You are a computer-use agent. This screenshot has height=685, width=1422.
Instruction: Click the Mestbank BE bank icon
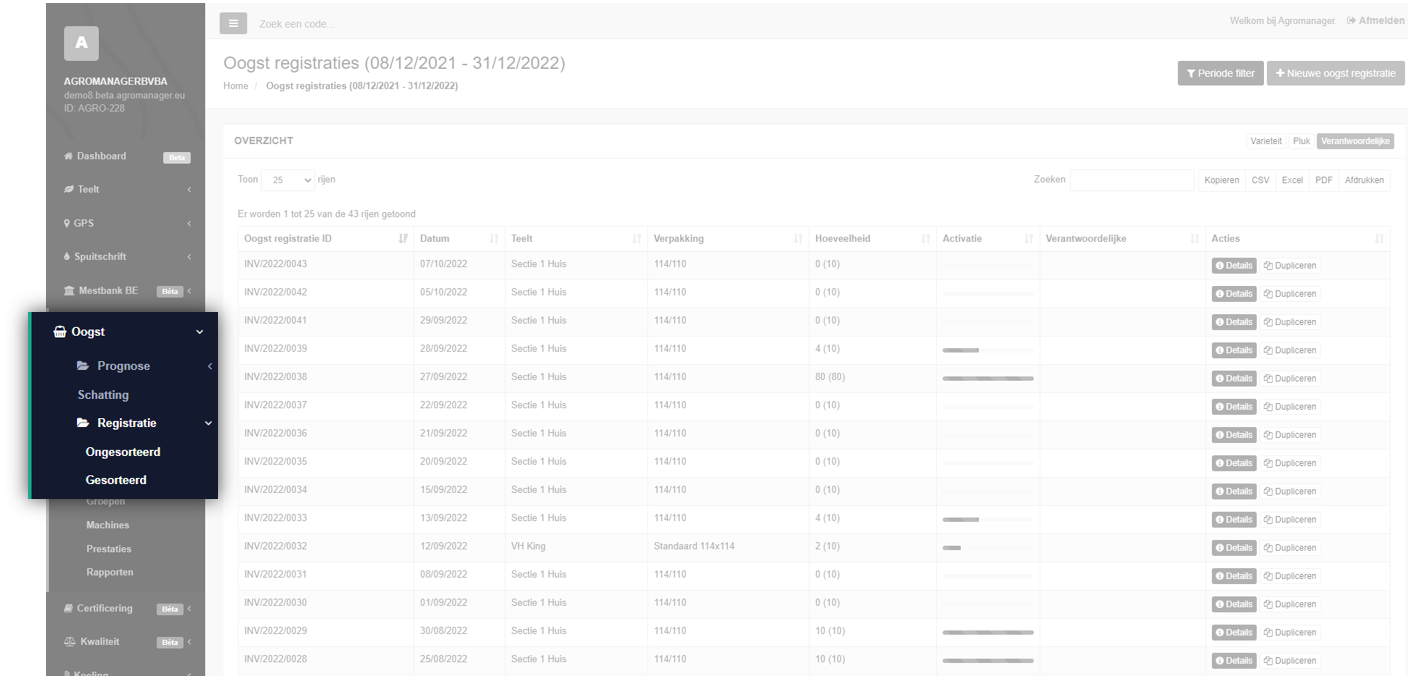click(69, 291)
